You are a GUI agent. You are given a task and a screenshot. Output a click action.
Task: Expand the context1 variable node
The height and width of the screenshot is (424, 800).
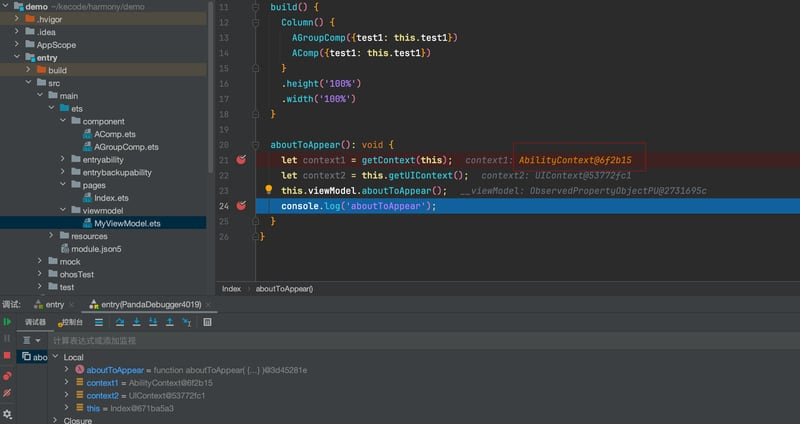(x=66, y=382)
